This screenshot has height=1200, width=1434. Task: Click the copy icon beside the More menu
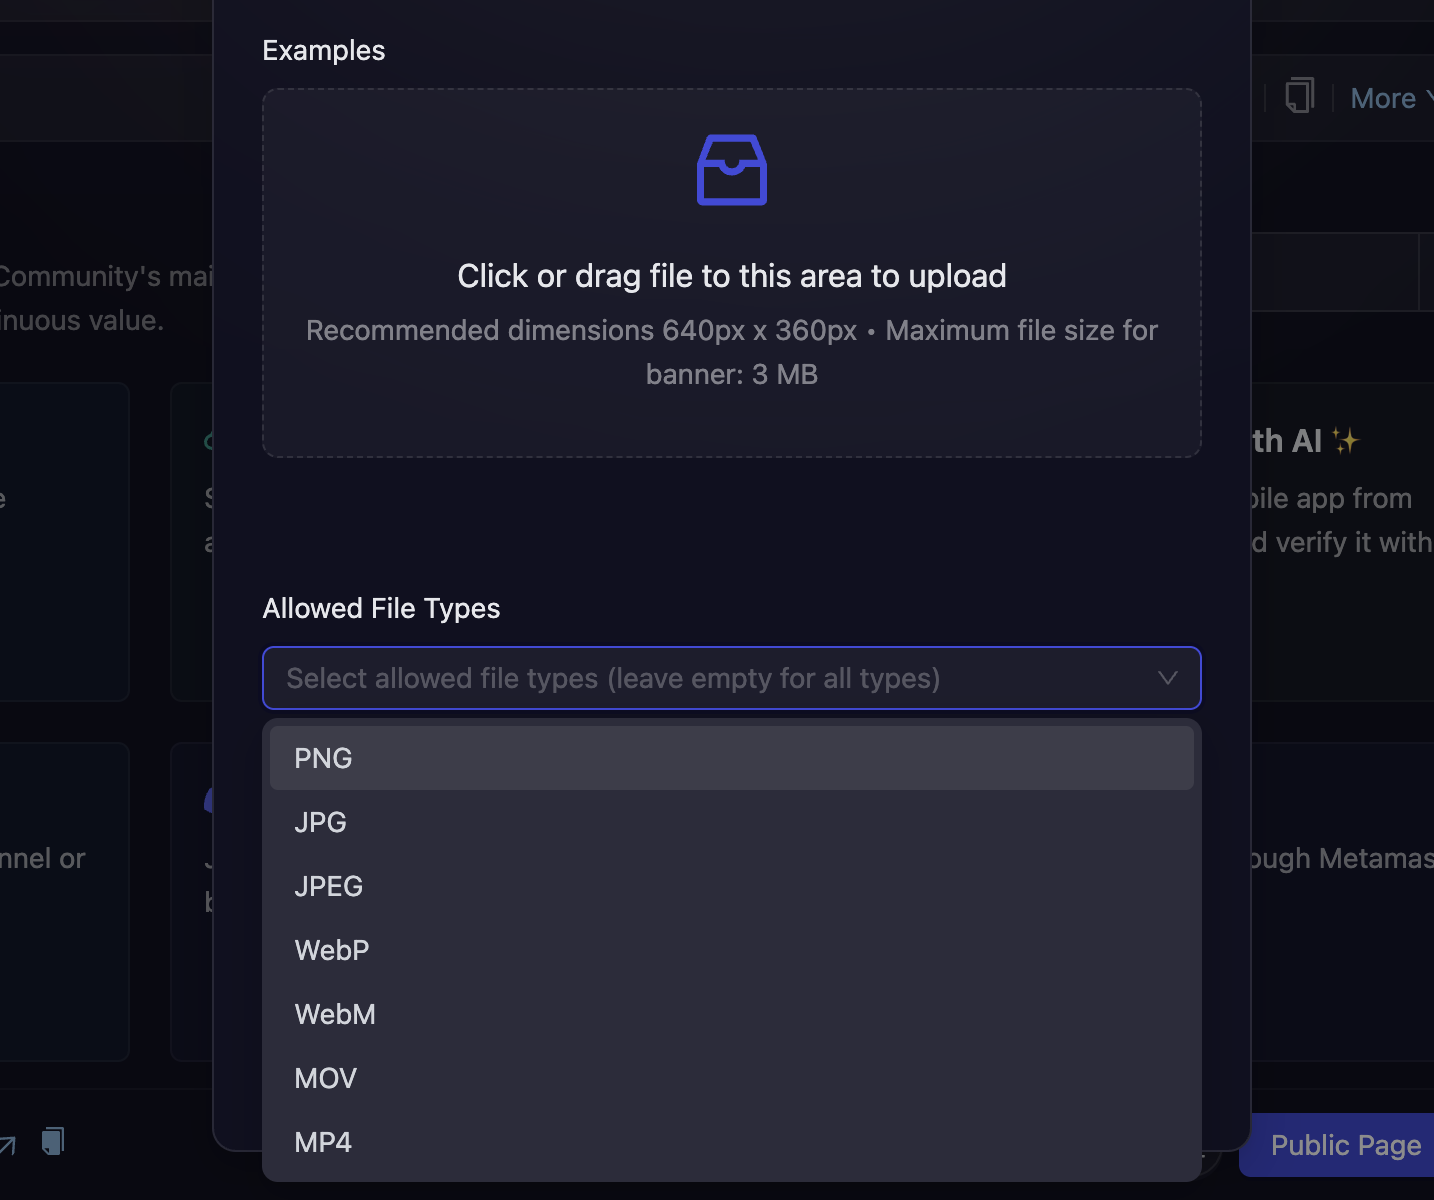pyautogui.click(x=1300, y=95)
